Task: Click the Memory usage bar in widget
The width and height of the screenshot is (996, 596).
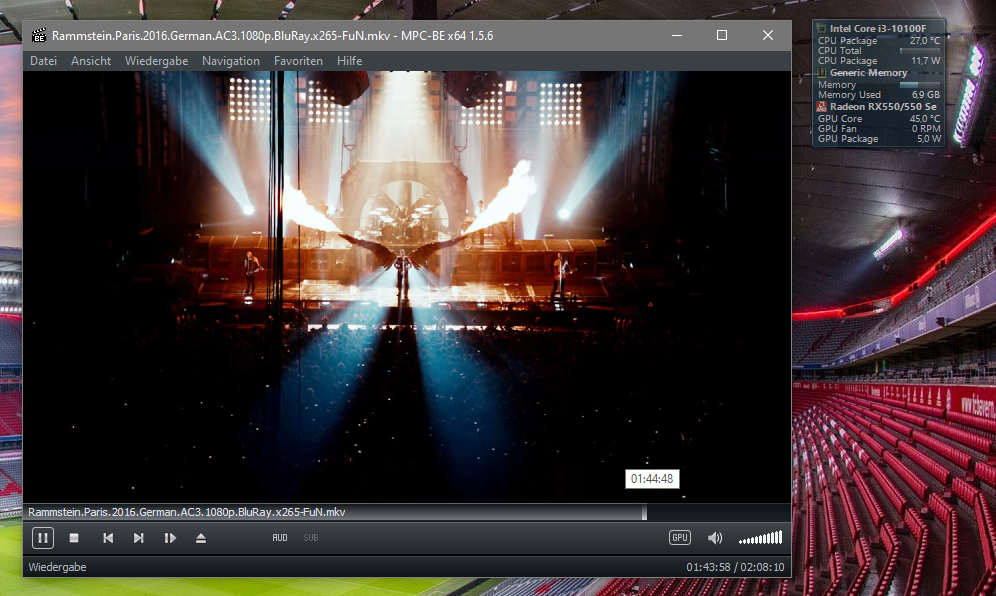Action: point(920,85)
